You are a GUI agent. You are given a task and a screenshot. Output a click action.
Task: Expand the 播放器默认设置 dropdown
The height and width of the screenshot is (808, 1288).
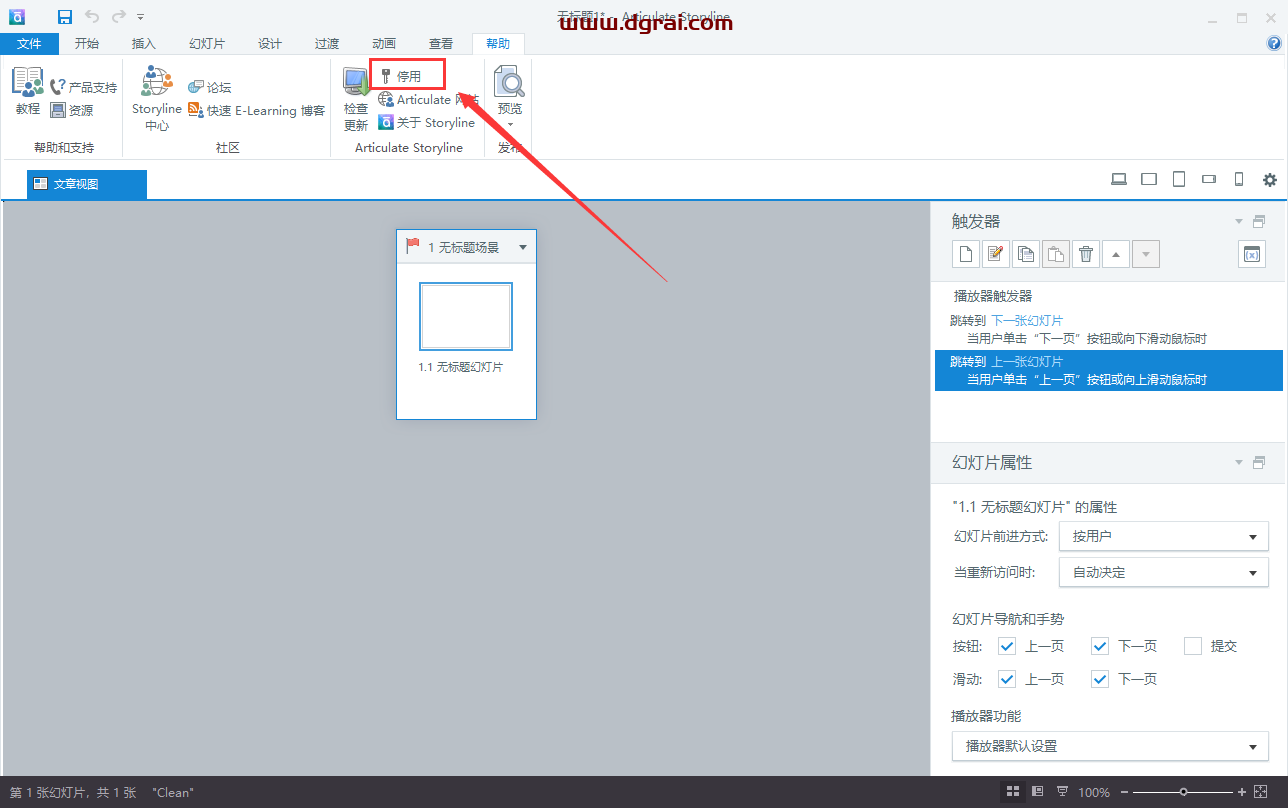coord(1256,746)
